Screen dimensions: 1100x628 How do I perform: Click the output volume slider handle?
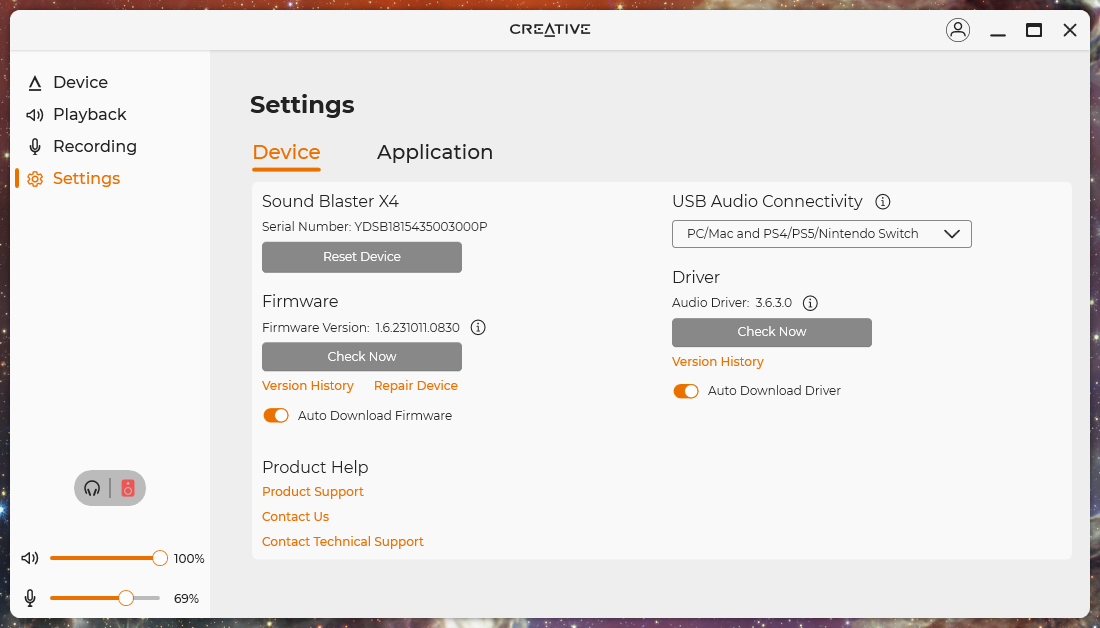coord(160,559)
